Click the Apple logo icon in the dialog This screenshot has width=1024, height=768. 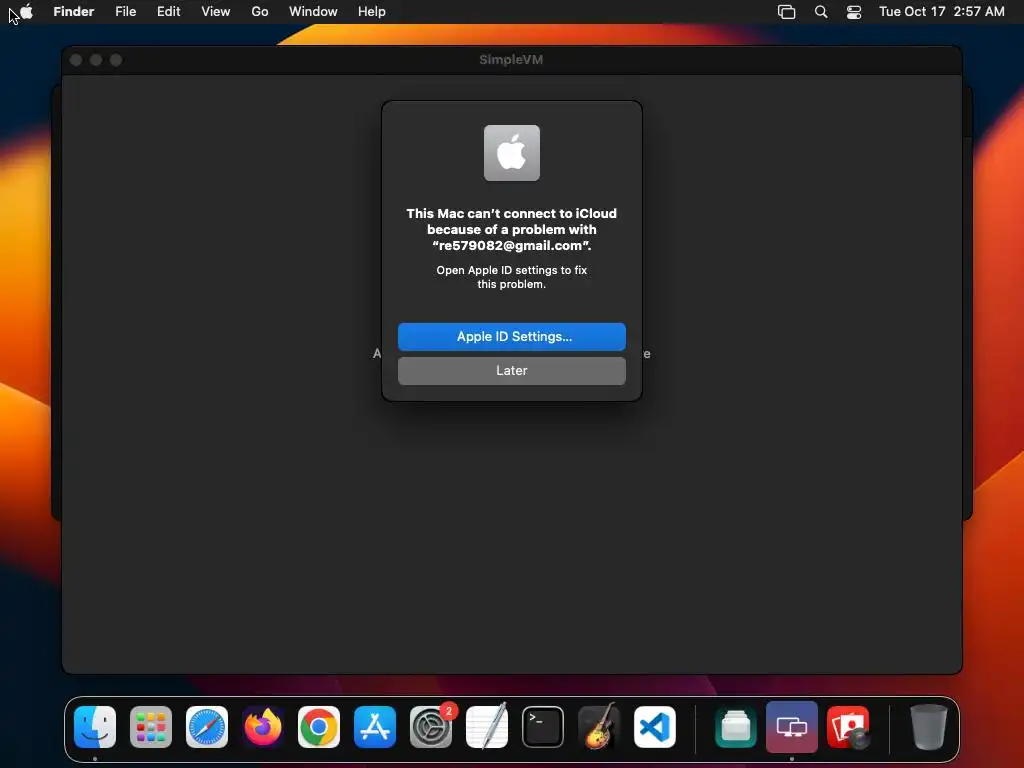[x=511, y=153]
